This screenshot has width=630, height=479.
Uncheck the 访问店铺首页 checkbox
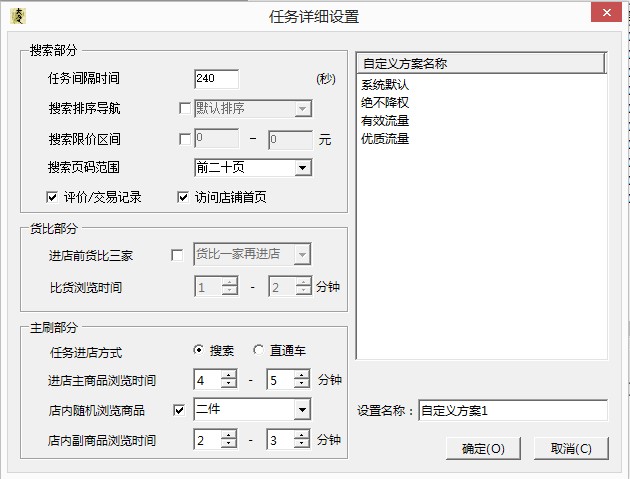(183, 197)
